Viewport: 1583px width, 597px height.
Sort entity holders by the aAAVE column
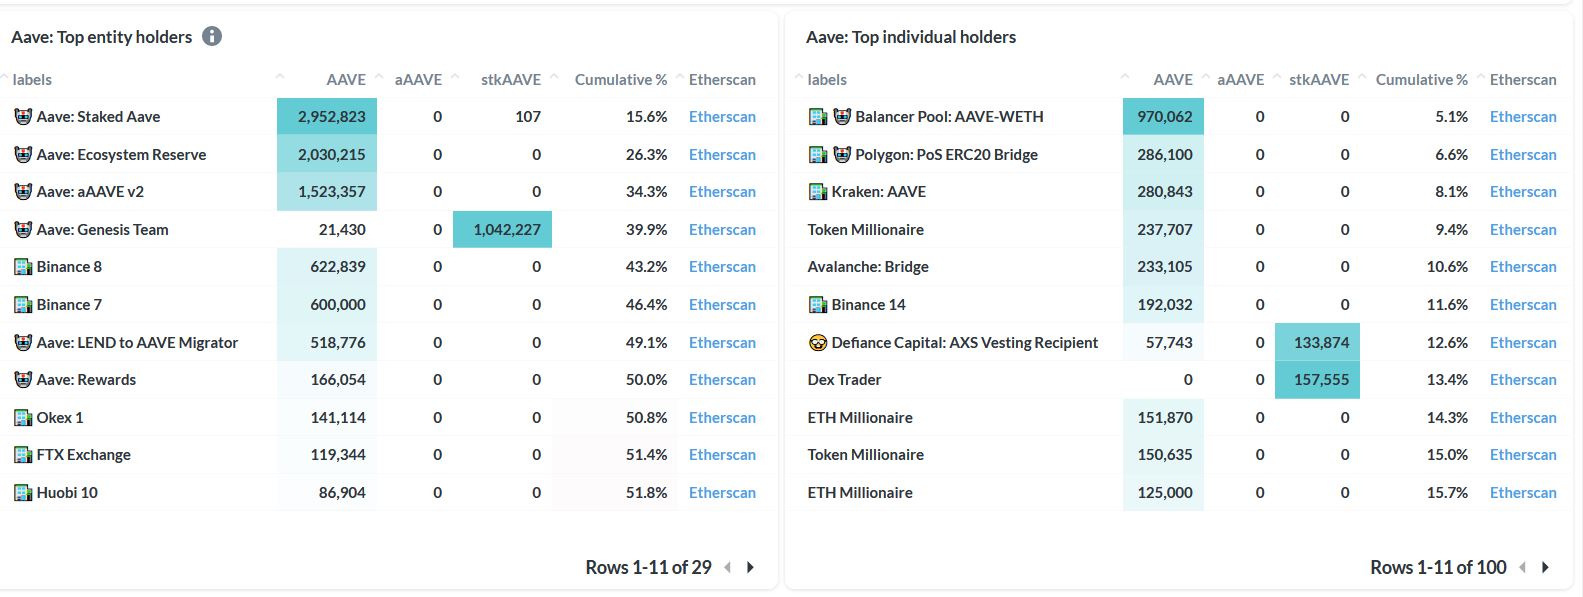(x=418, y=79)
